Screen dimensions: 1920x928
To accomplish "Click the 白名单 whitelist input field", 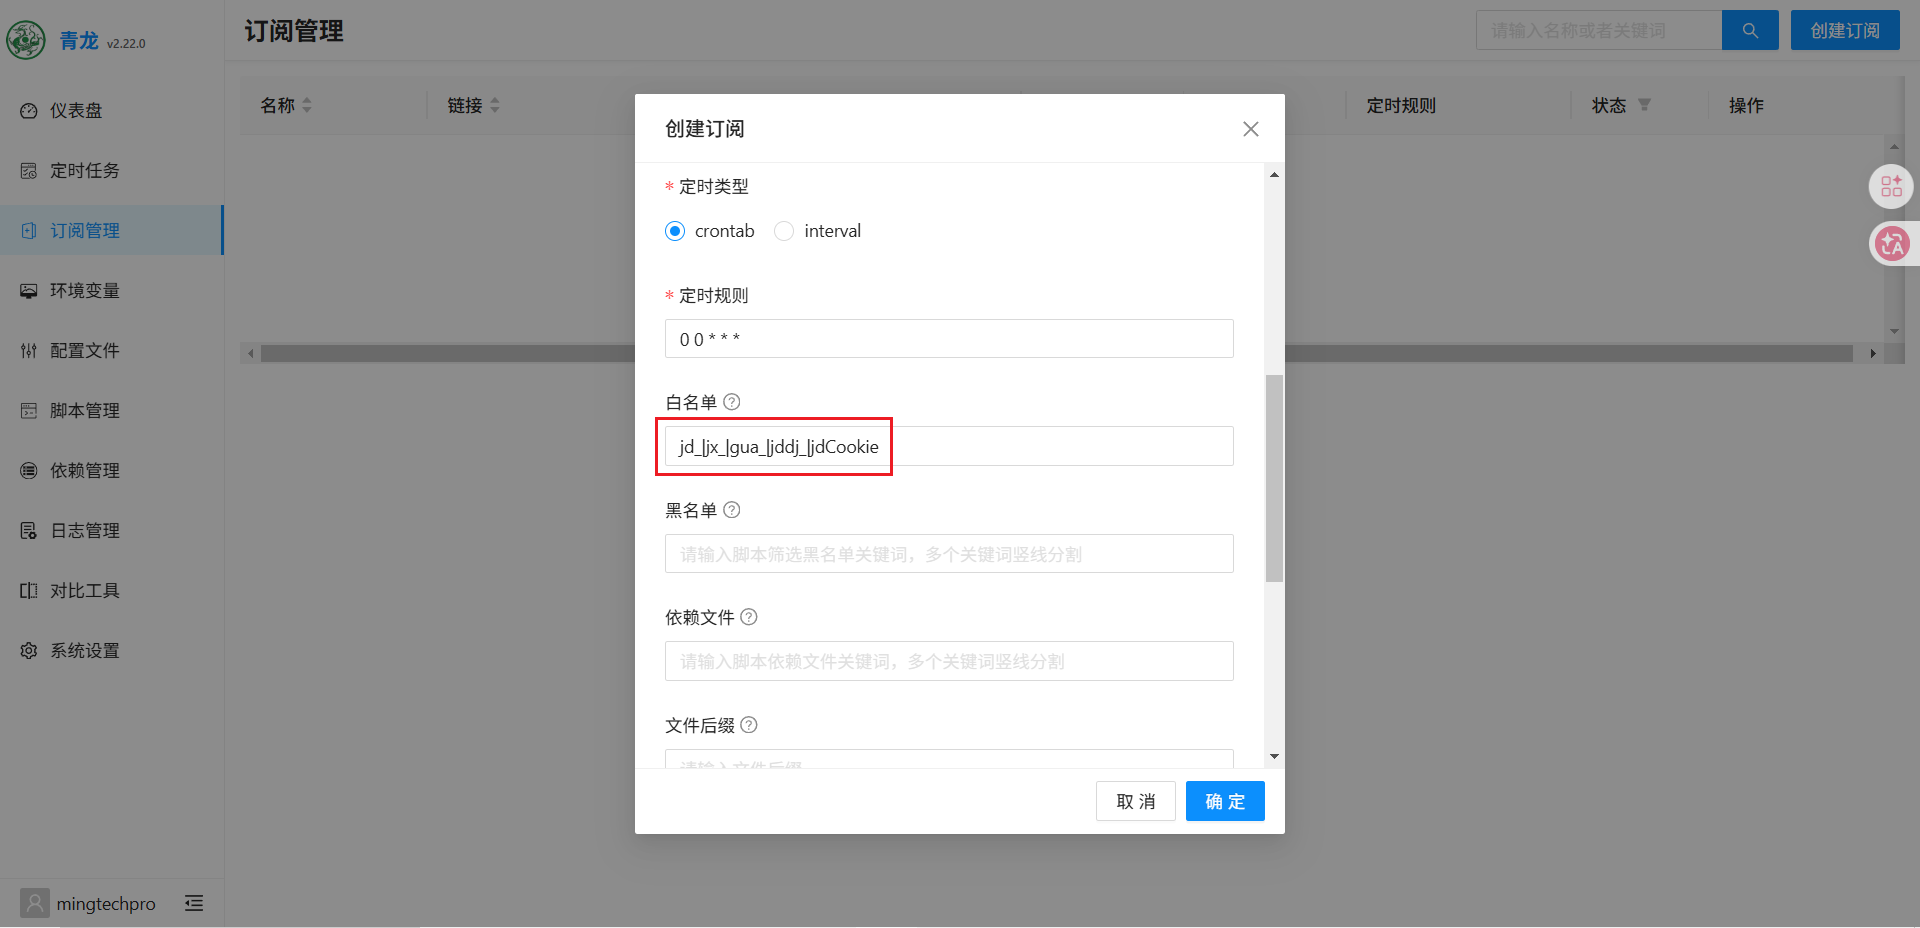I will (949, 446).
